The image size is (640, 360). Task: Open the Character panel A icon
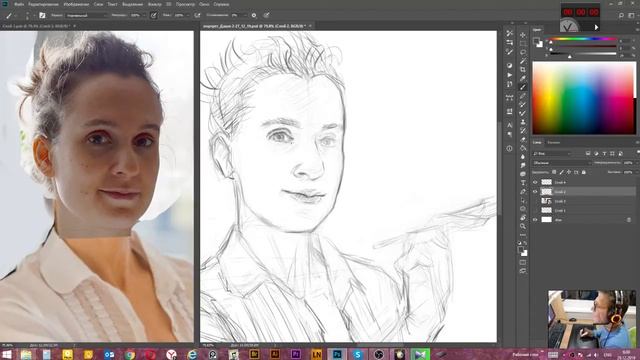click(x=509, y=125)
